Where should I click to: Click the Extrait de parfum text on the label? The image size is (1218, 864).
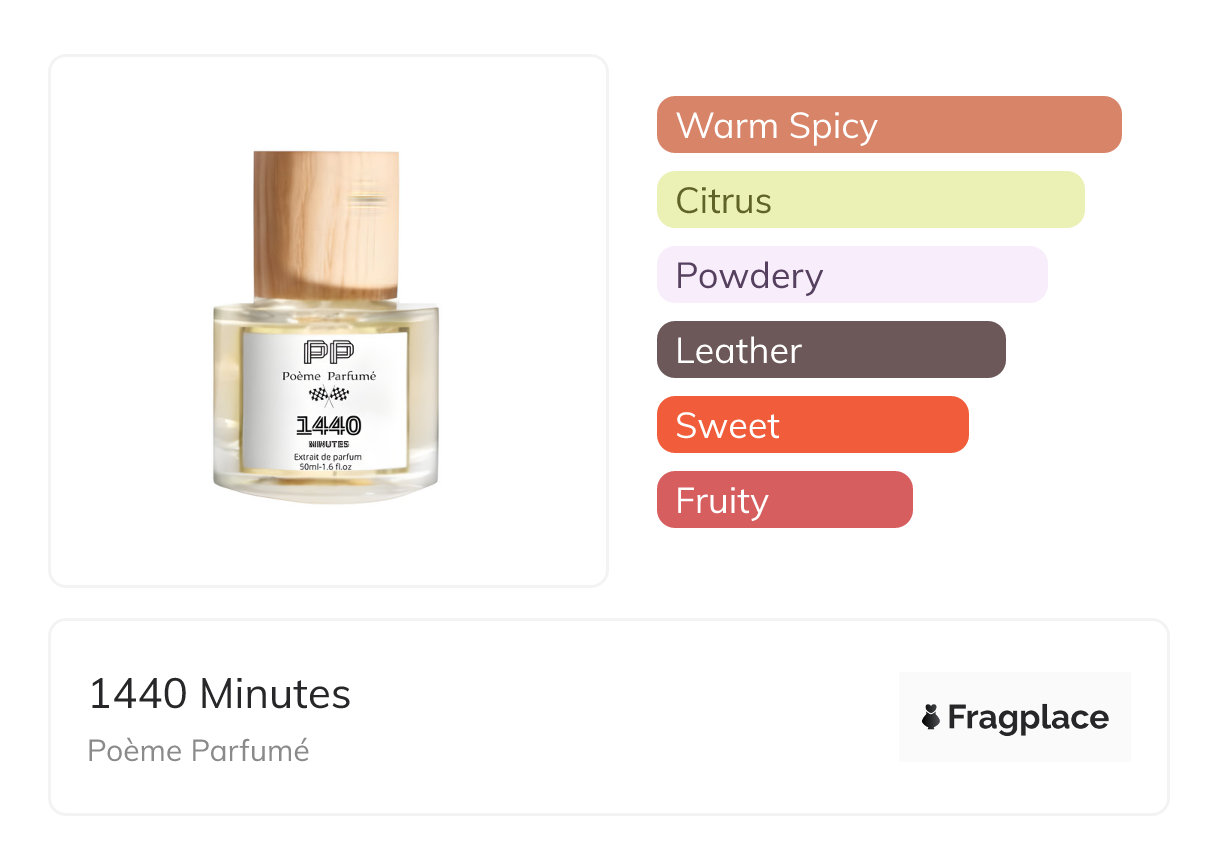[328, 457]
